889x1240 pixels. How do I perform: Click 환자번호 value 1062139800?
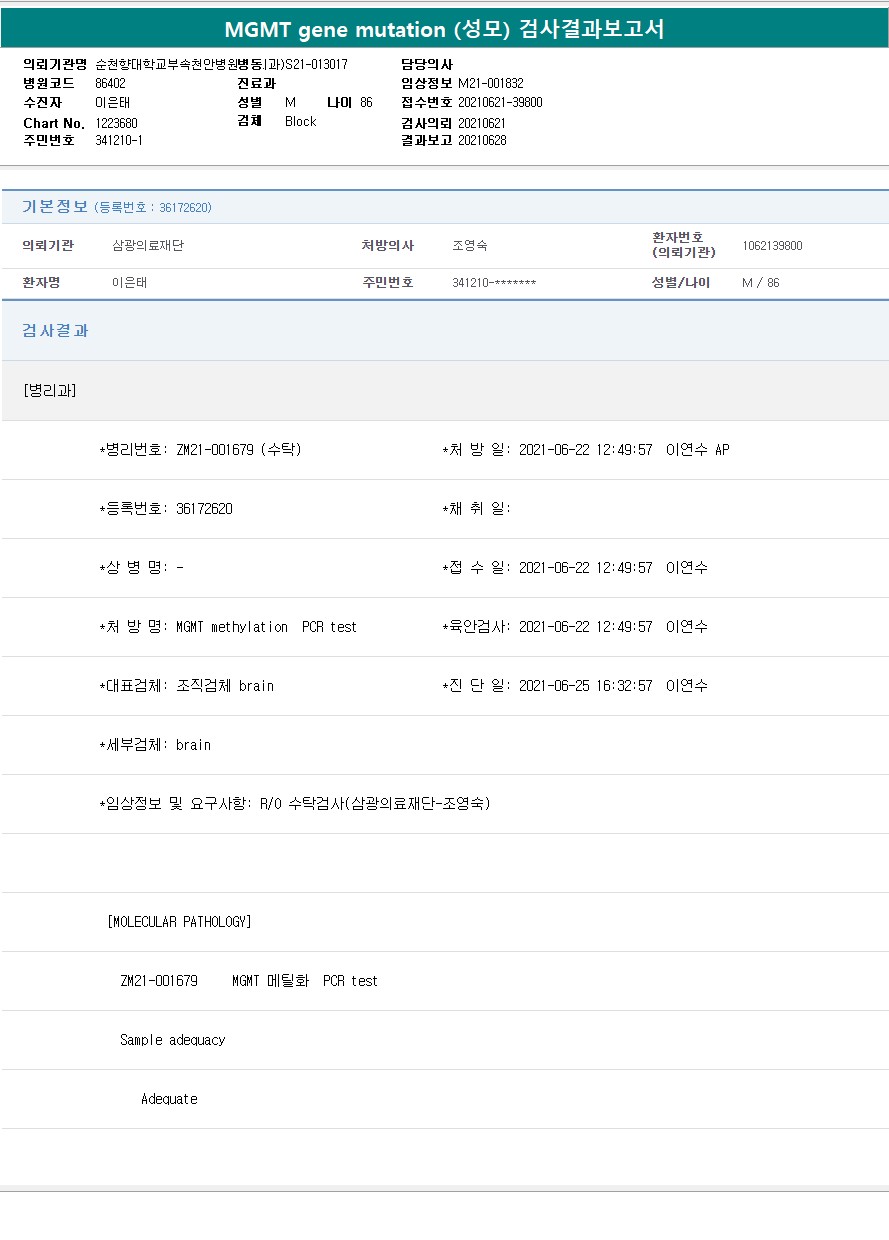[772, 246]
